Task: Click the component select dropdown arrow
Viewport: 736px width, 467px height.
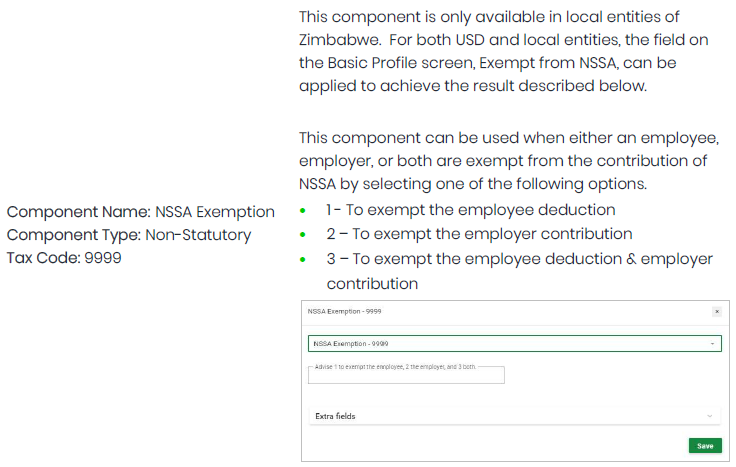Action: pos(712,343)
